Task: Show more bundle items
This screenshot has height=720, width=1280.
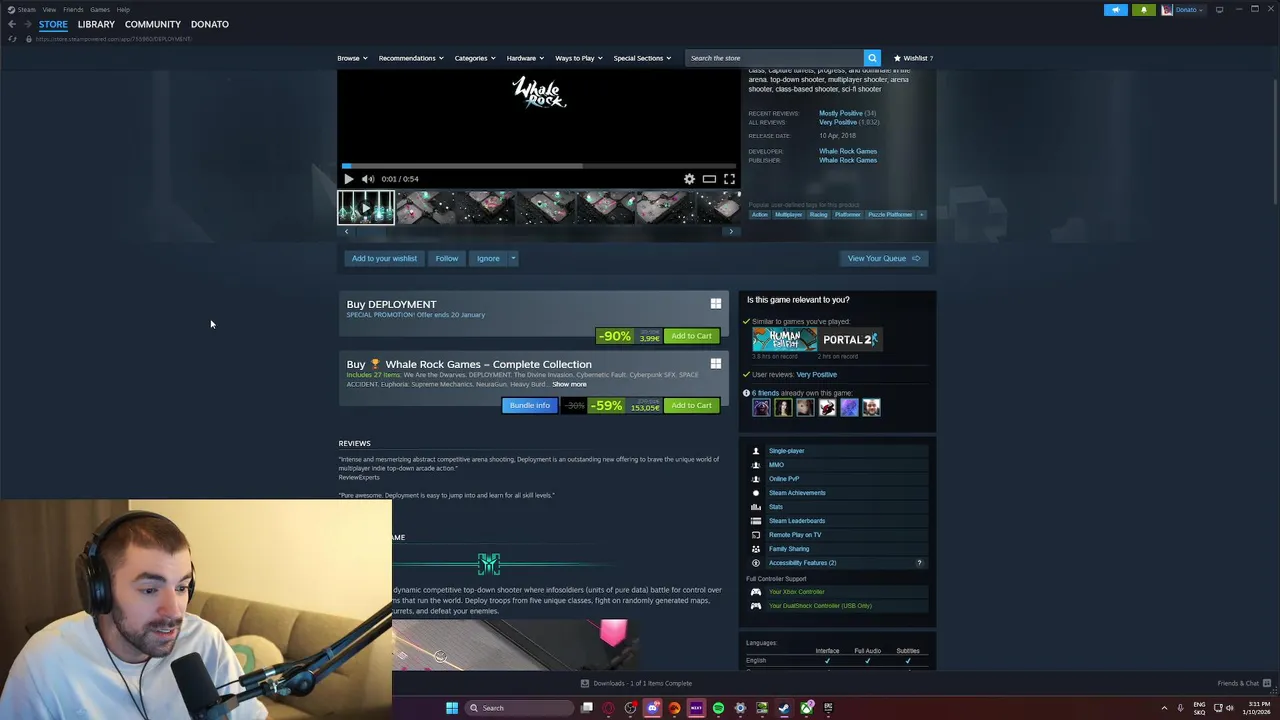Action: click(569, 384)
